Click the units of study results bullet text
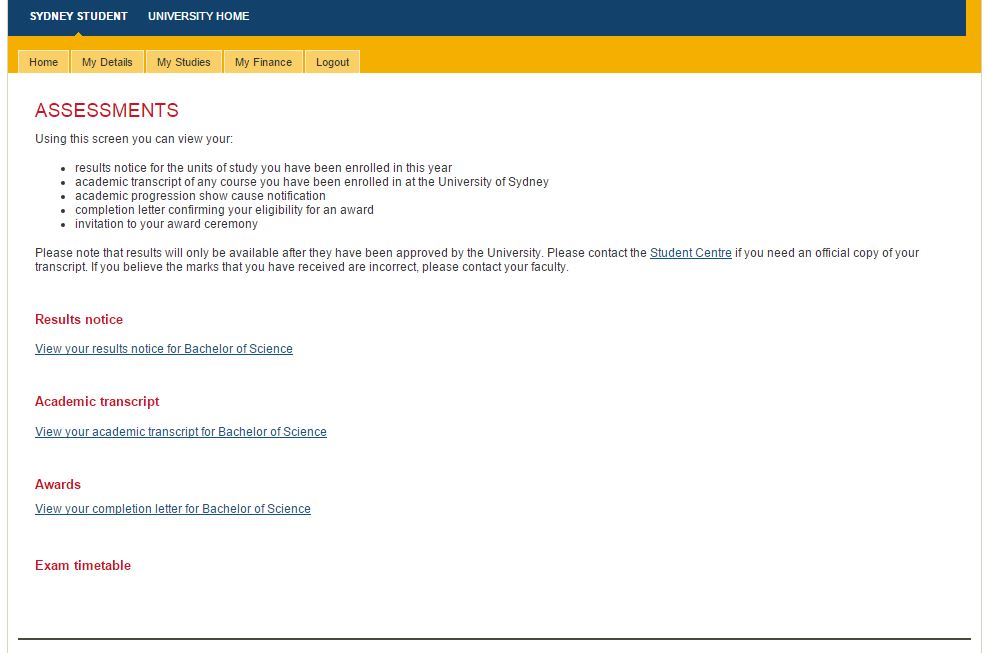Image resolution: width=987 pixels, height=653 pixels. point(263,168)
